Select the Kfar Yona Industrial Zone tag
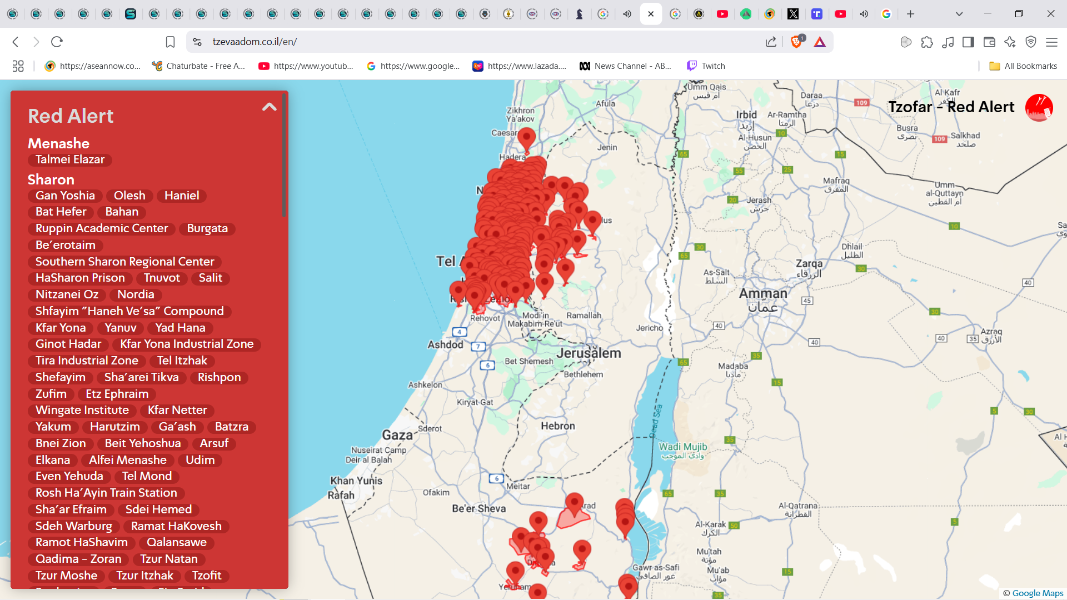This screenshot has width=1067, height=600. tap(186, 344)
